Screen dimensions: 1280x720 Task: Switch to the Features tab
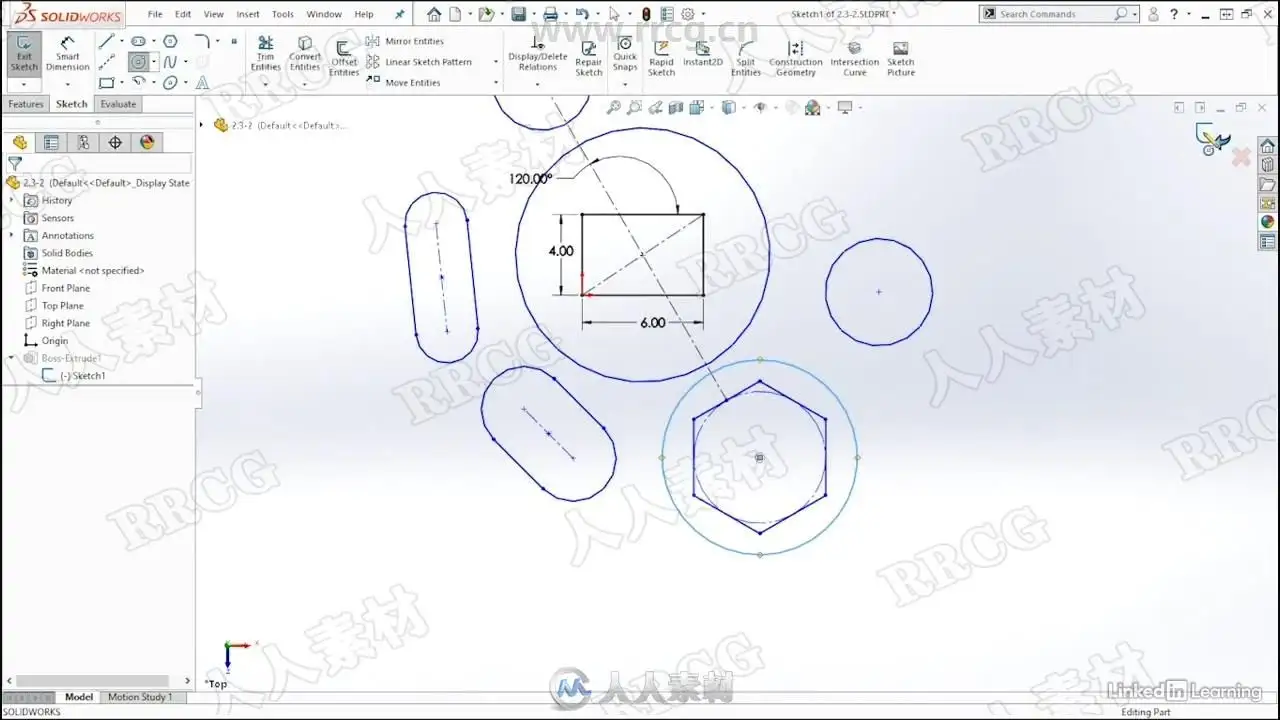point(26,104)
